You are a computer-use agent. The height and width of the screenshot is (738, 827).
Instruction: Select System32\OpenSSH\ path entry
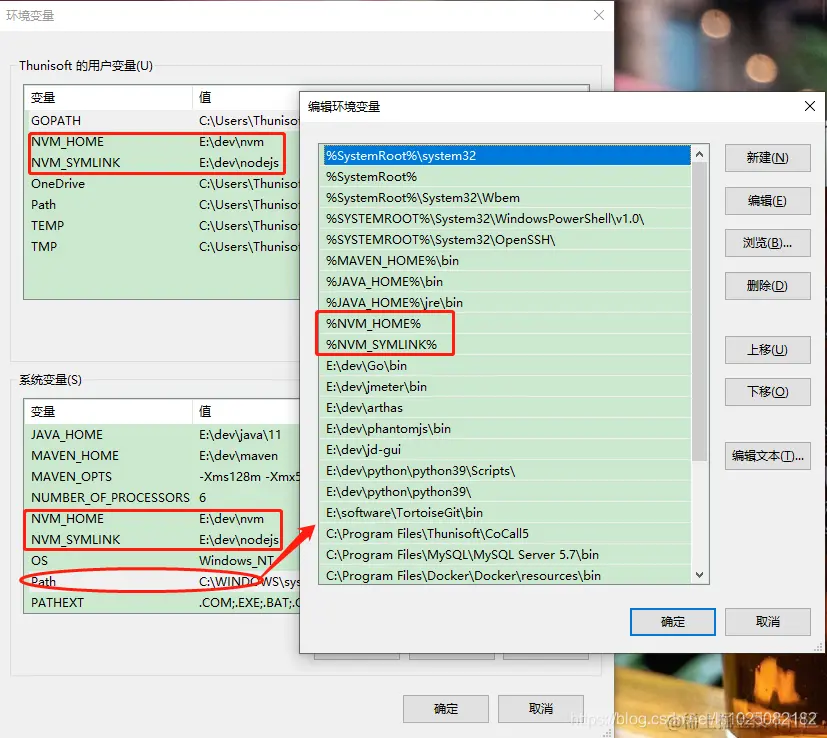[505, 239]
